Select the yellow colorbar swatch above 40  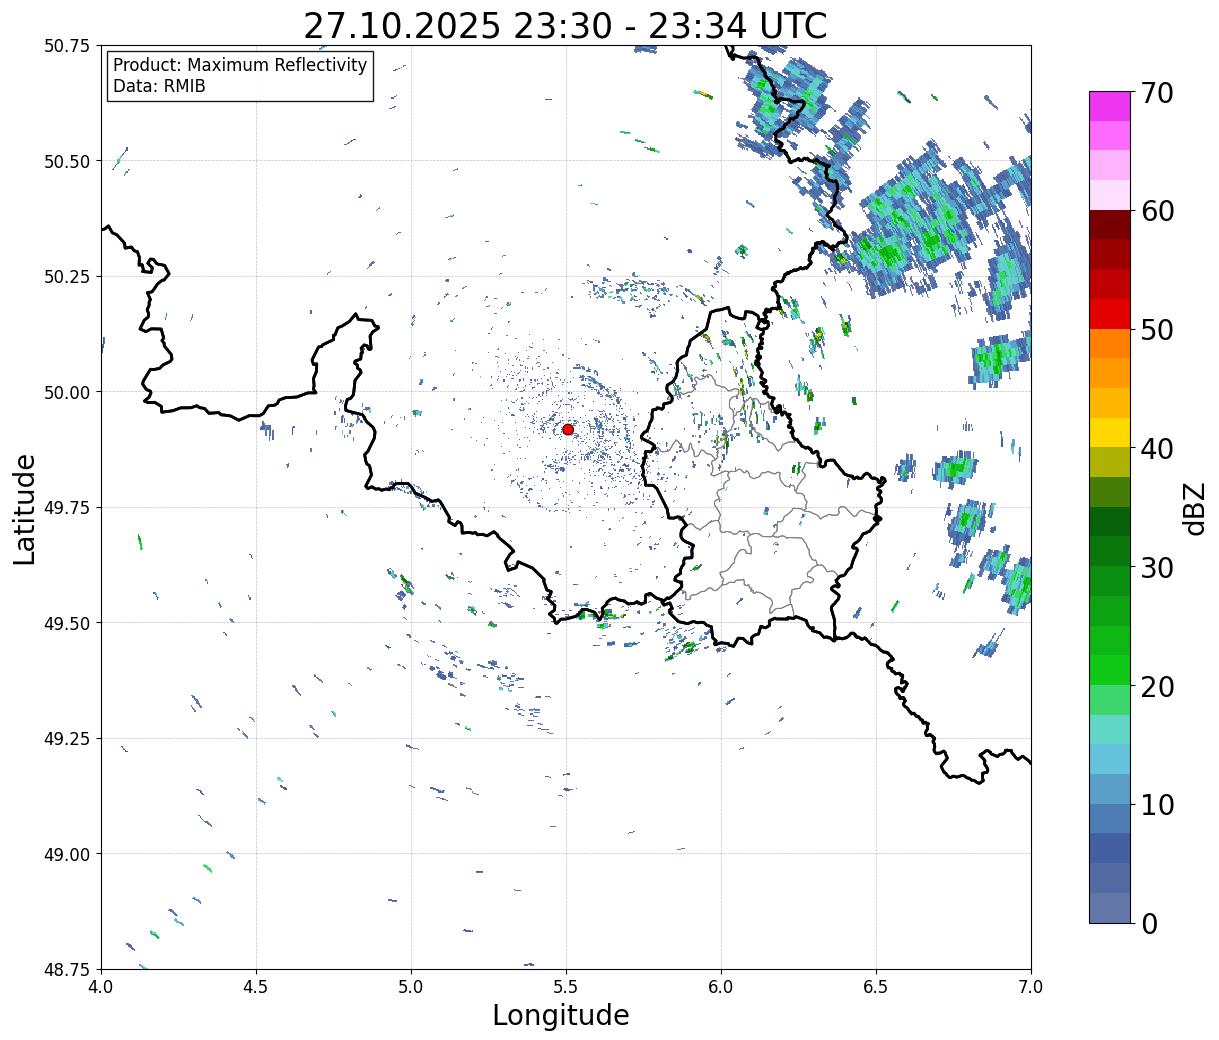[1110, 432]
